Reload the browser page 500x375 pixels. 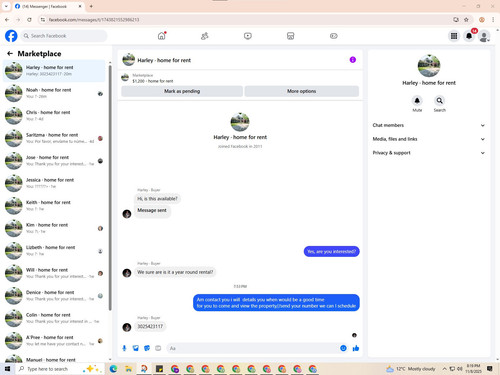click(29, 20)
